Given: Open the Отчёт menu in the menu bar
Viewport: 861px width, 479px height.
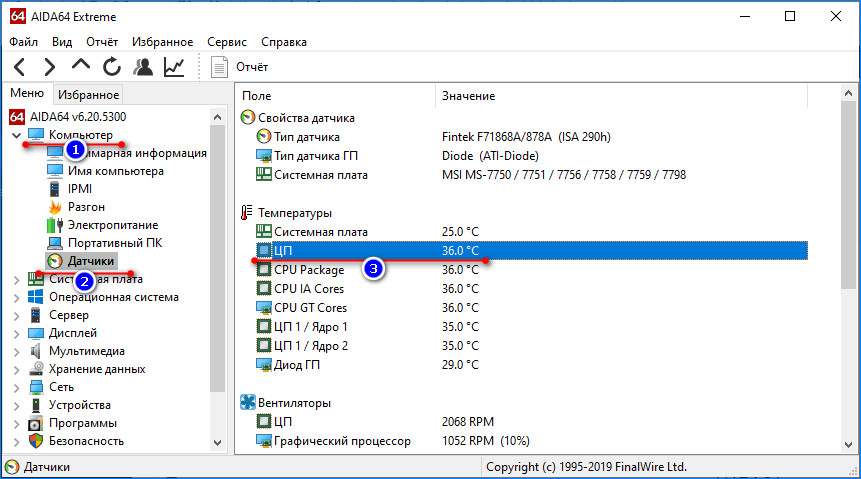Looking at the screenshot, I should click(102, 42).
